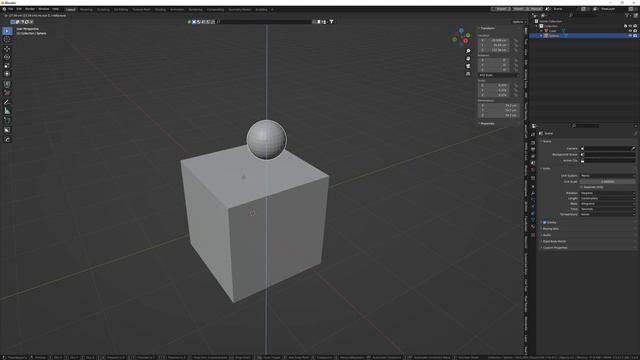Image resolution: width=640 pixels, height=360 pixels.
Task: Disable Sphere in renders via camera icon
Action: [x=635, y=36]
